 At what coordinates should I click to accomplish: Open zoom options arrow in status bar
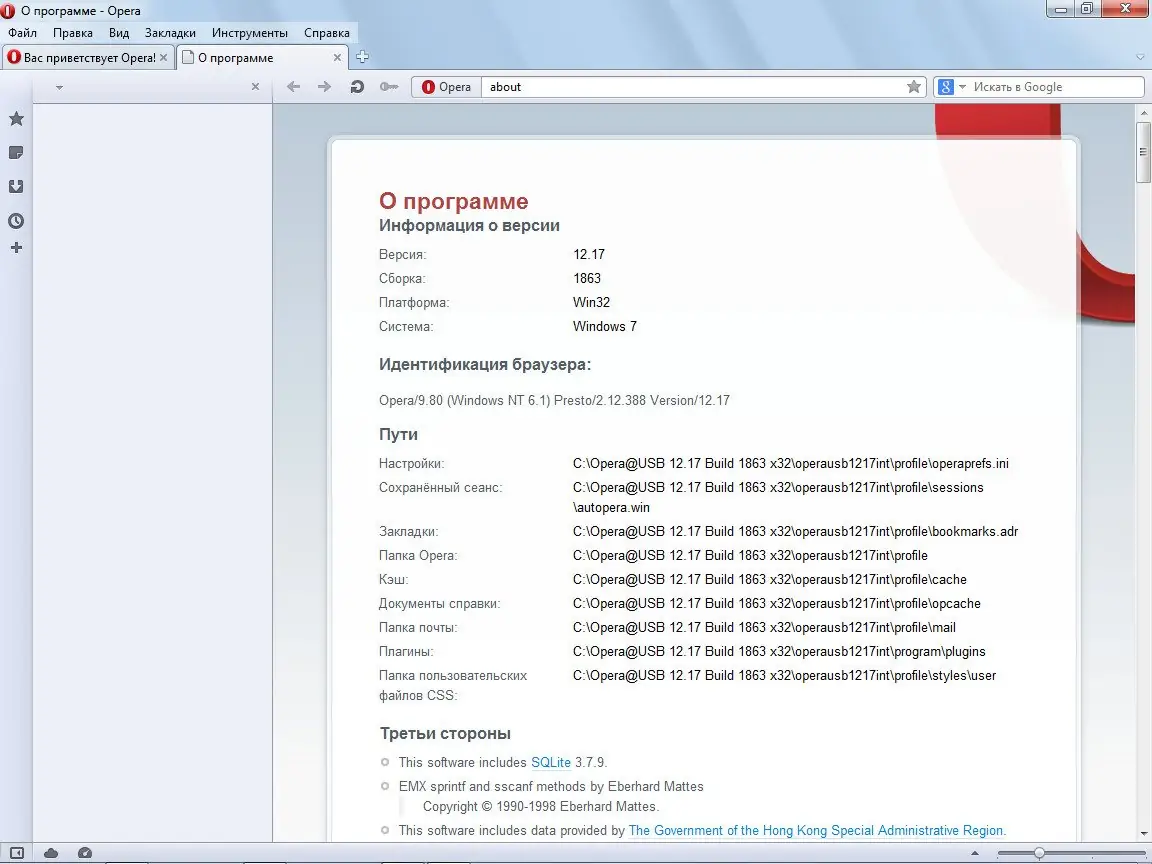pyautogui.click(x=975, y=853)
